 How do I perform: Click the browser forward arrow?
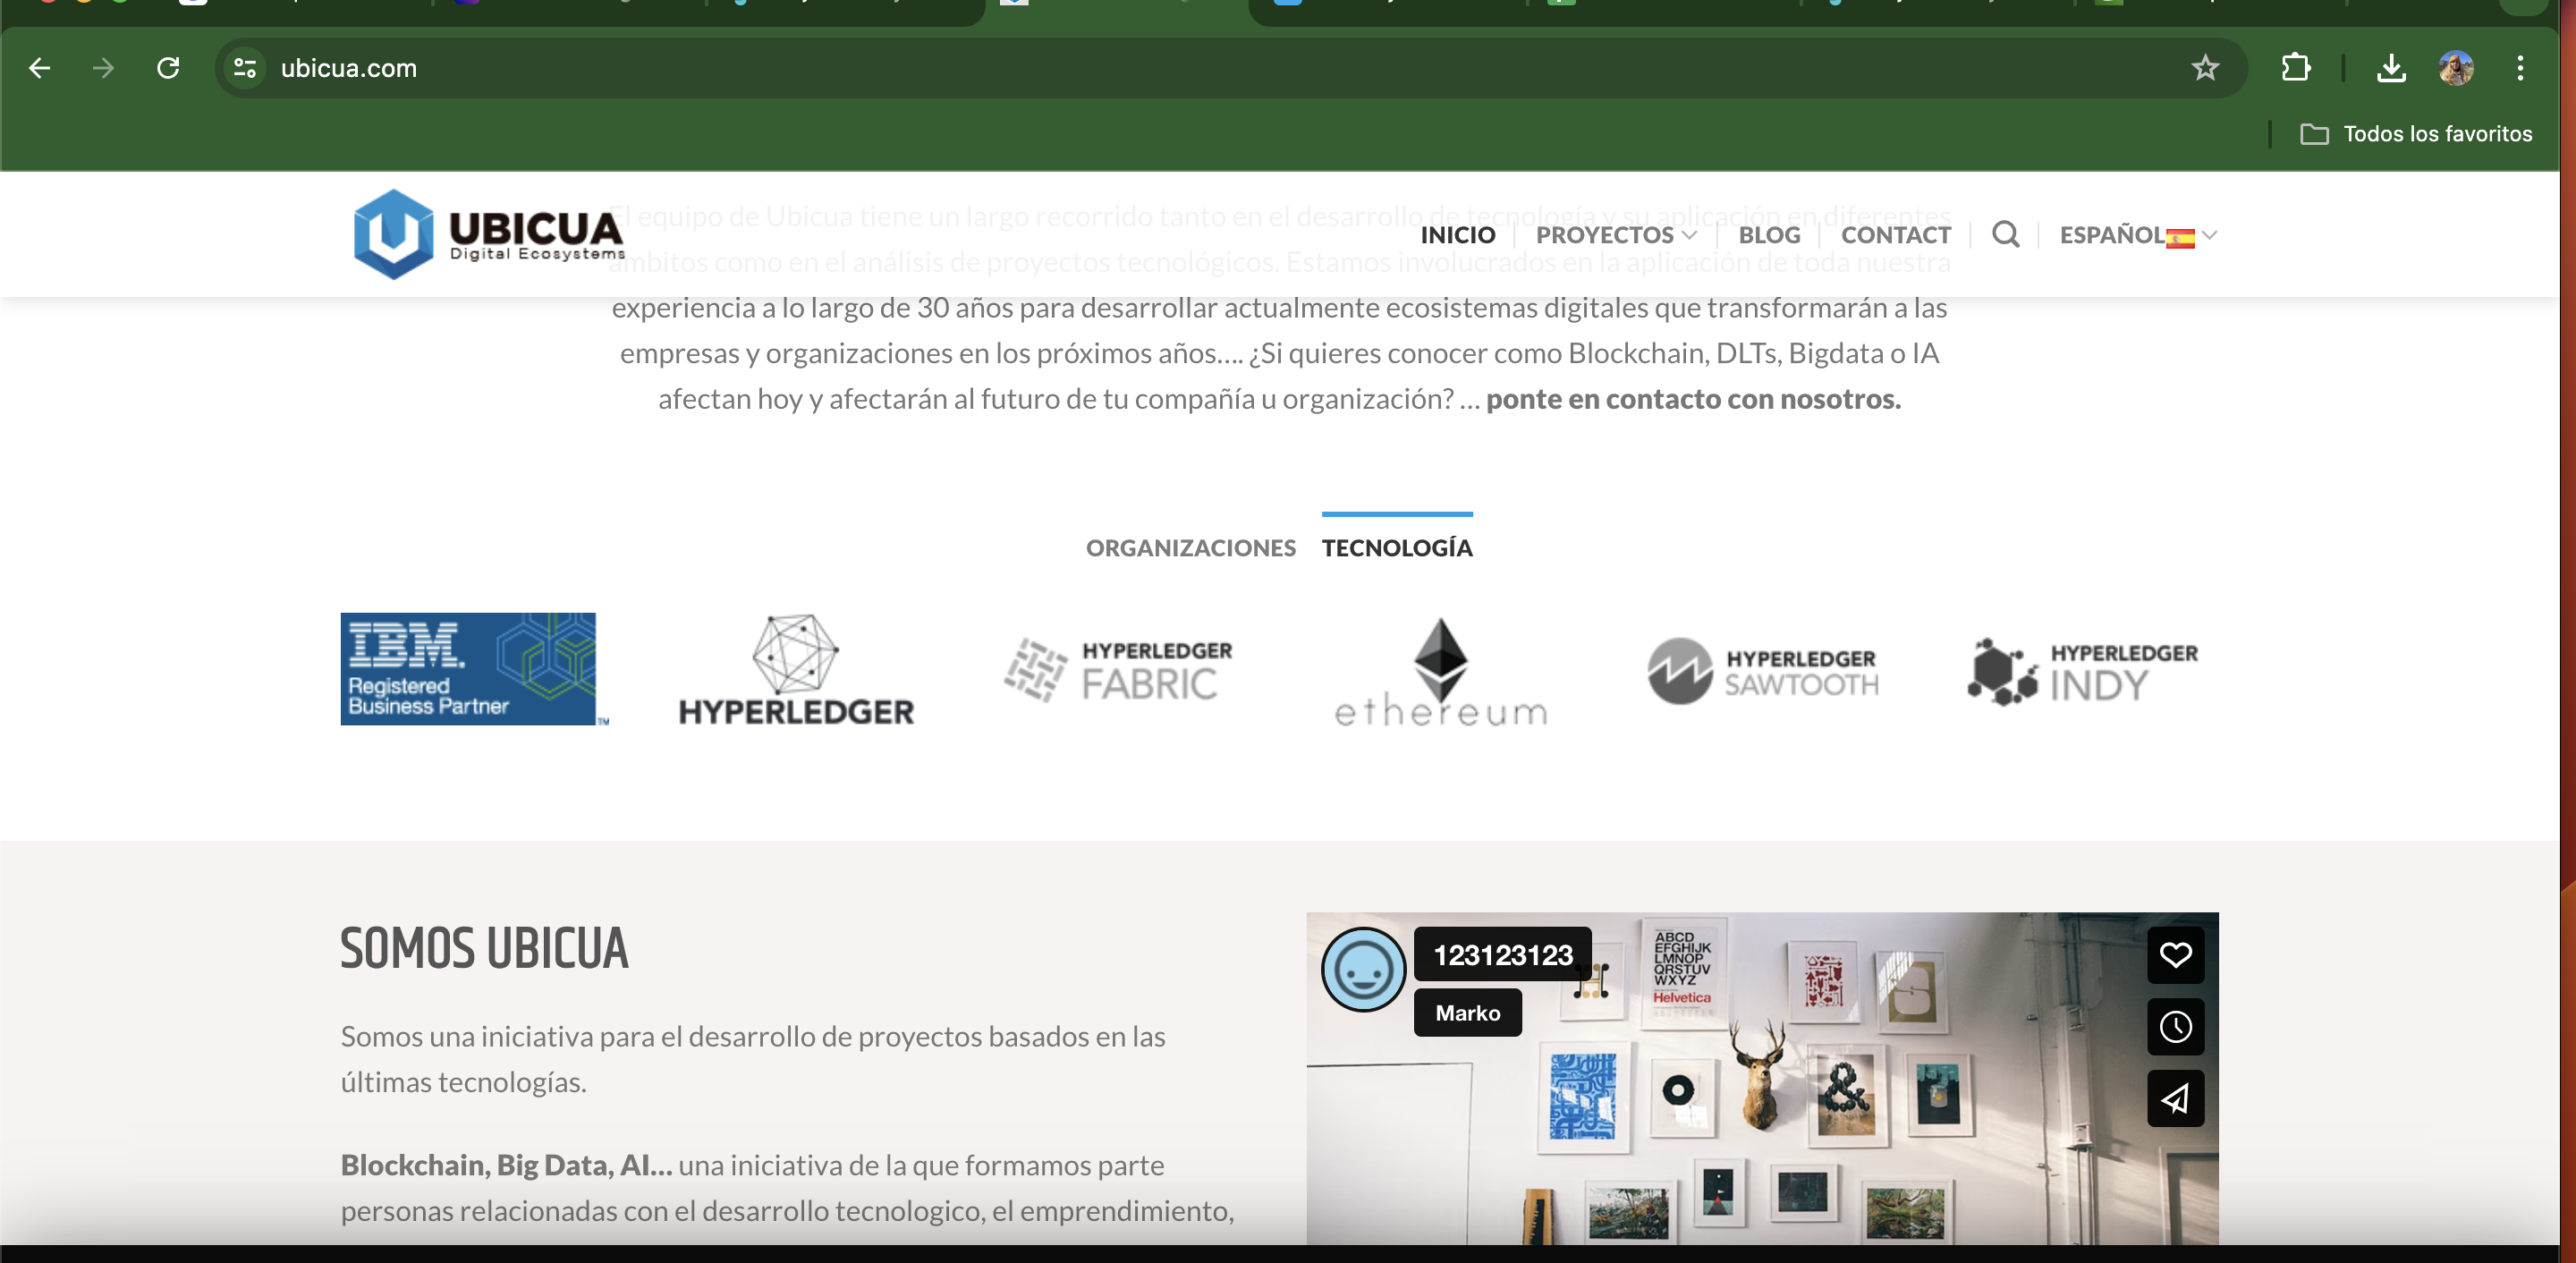click(x=103, y=68)
